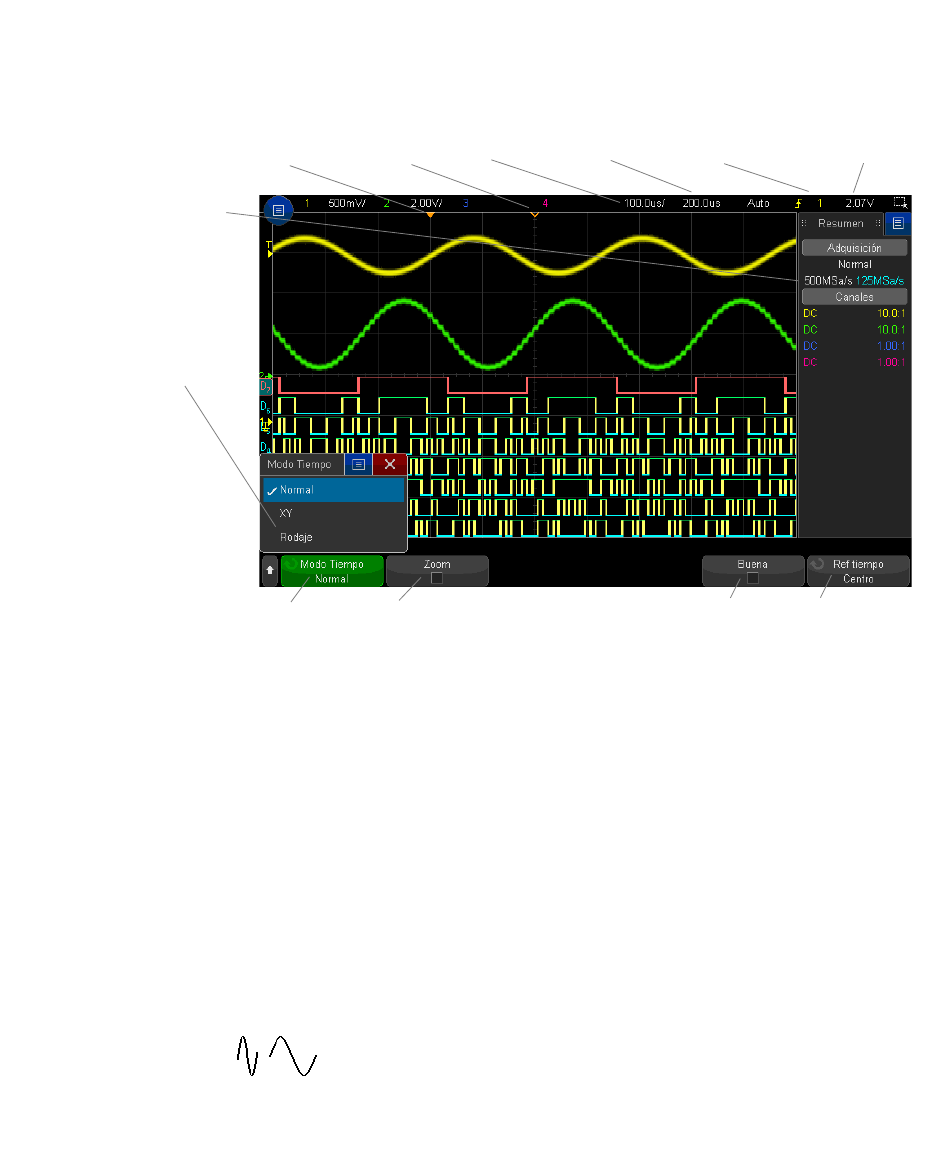Open the Resumen tab
The height and width of the screenshot is (1165, 950).
[x=841, y=223]
